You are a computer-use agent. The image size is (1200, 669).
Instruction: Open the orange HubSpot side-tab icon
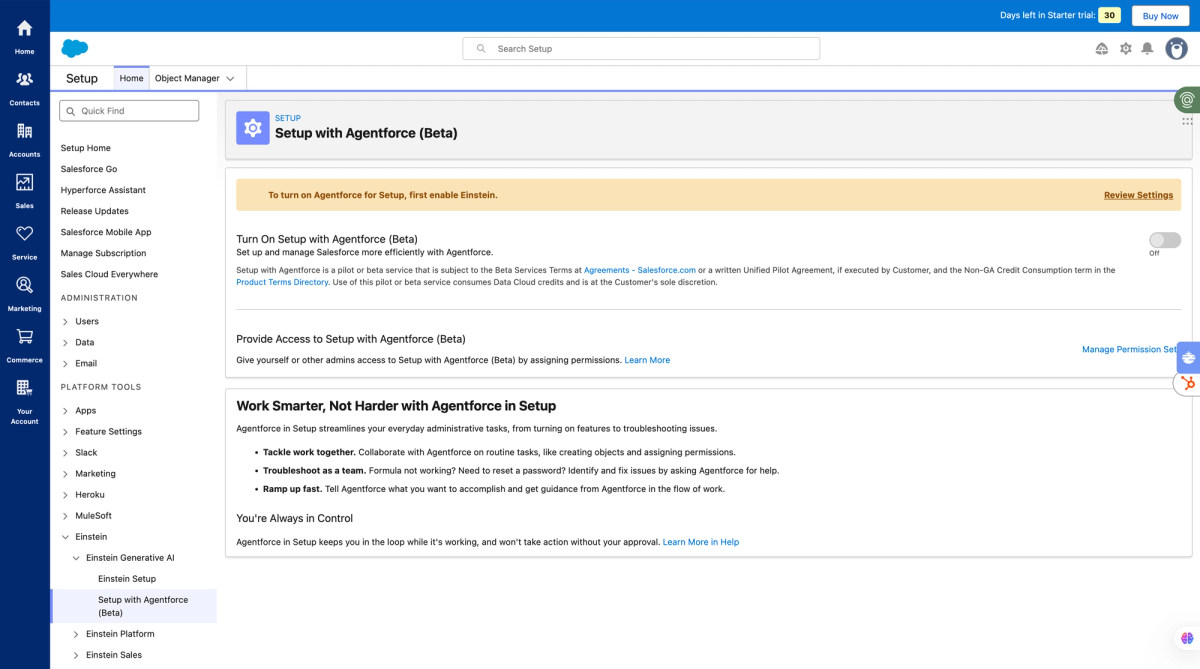(x=1188, y=383)
